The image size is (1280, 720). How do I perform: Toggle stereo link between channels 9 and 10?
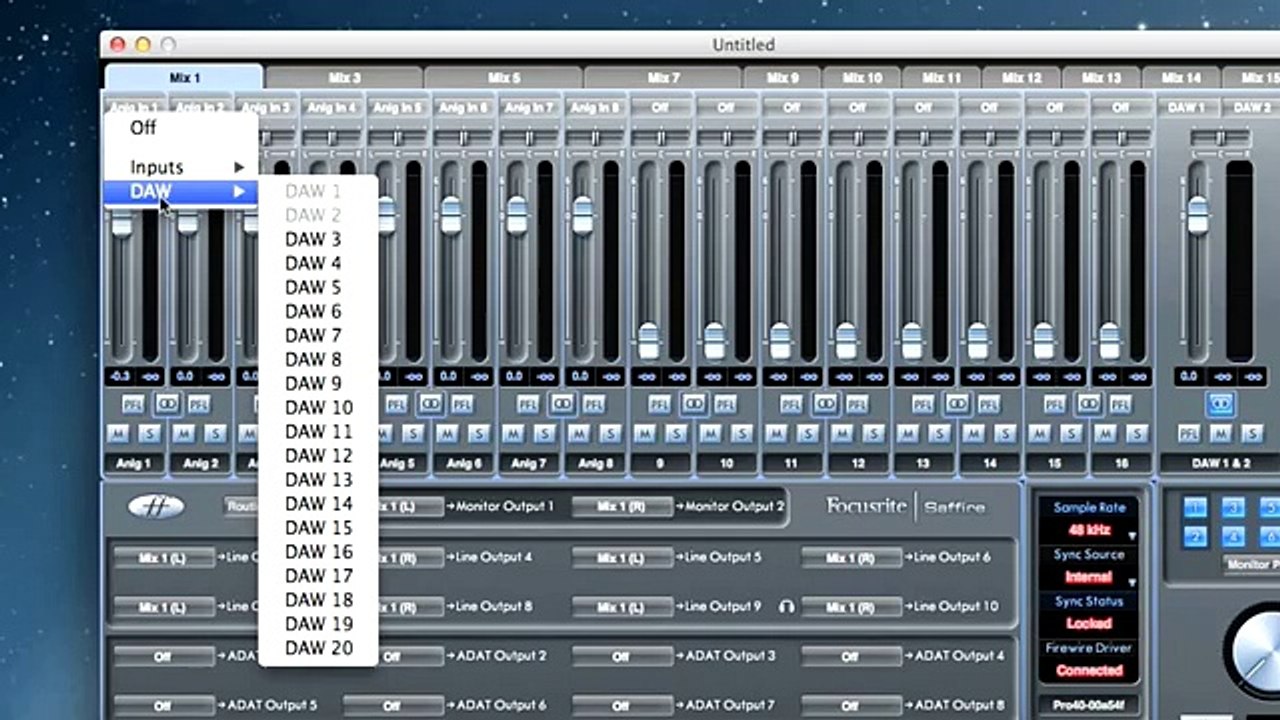click(694, 403)
